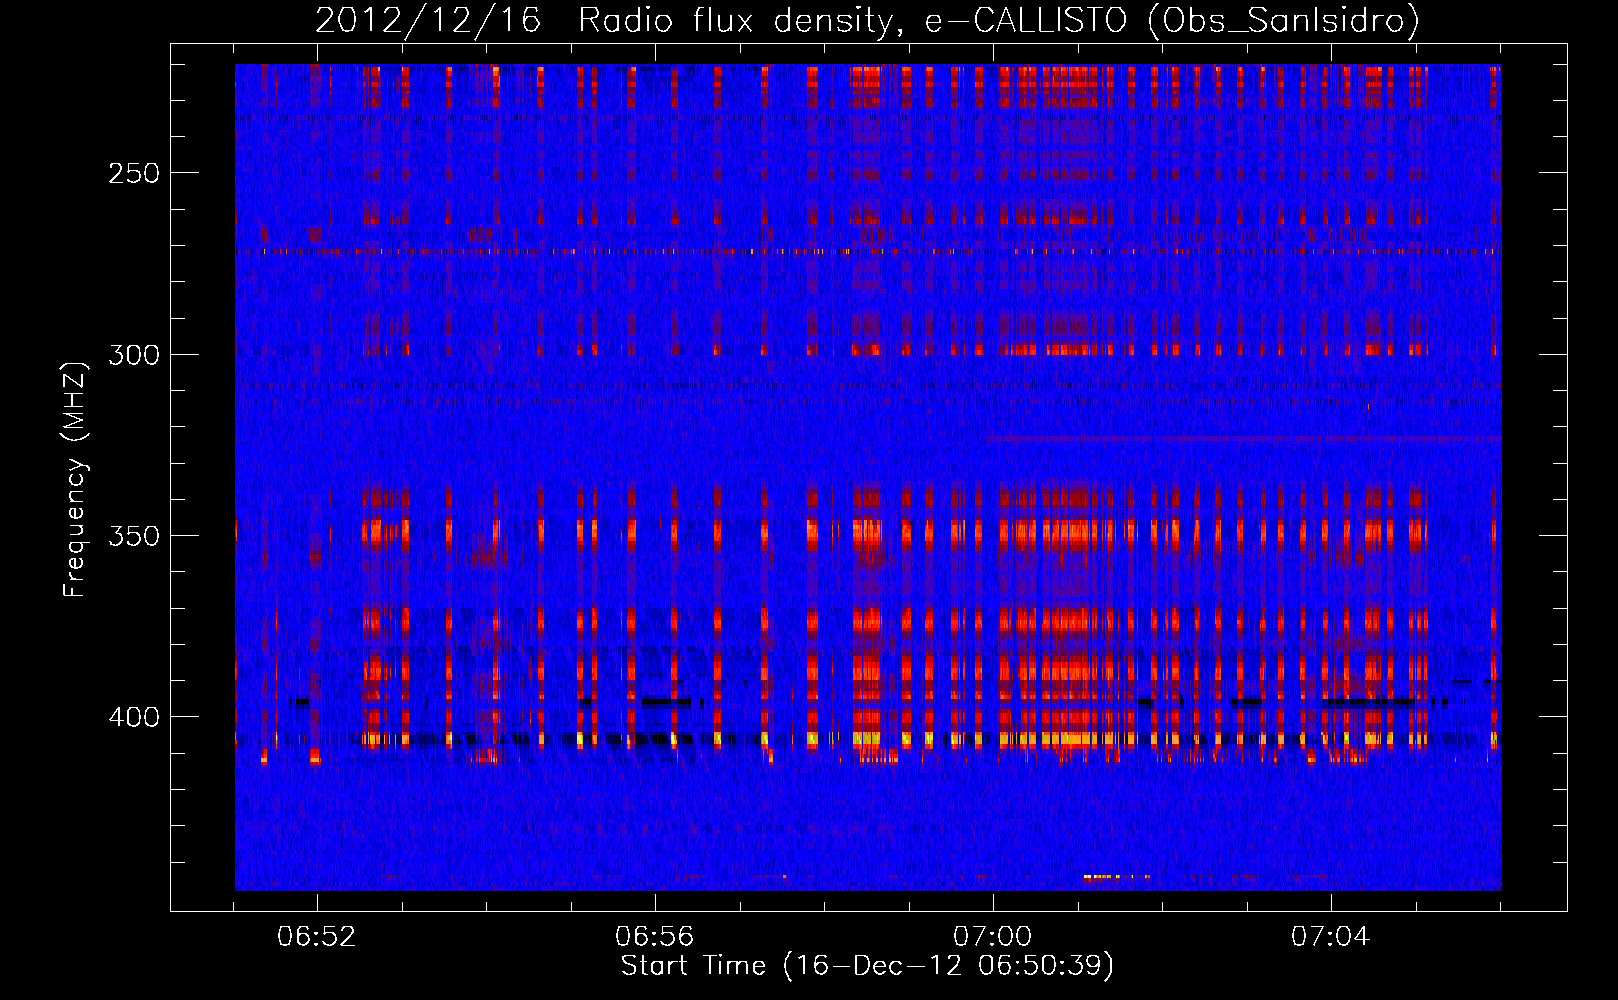
Task: Click the 07:00 time tick label
Action: point(993,937)
